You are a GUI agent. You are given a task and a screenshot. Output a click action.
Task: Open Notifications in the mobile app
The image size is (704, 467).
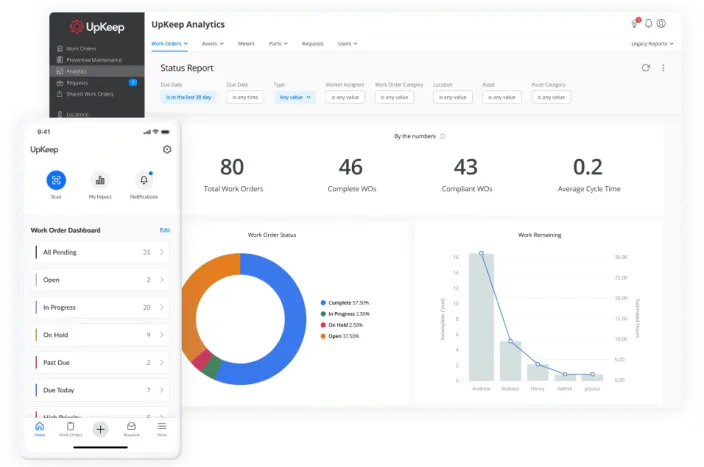[144, 180]
